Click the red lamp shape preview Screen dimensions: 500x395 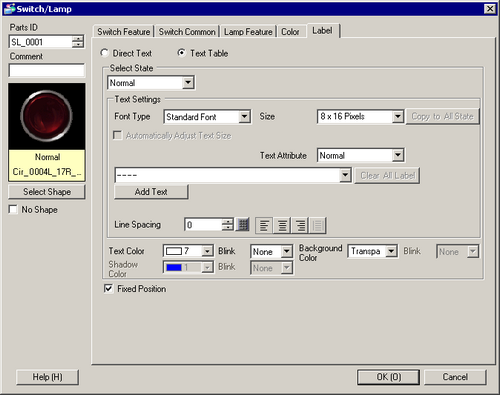[x=47, y=116]
